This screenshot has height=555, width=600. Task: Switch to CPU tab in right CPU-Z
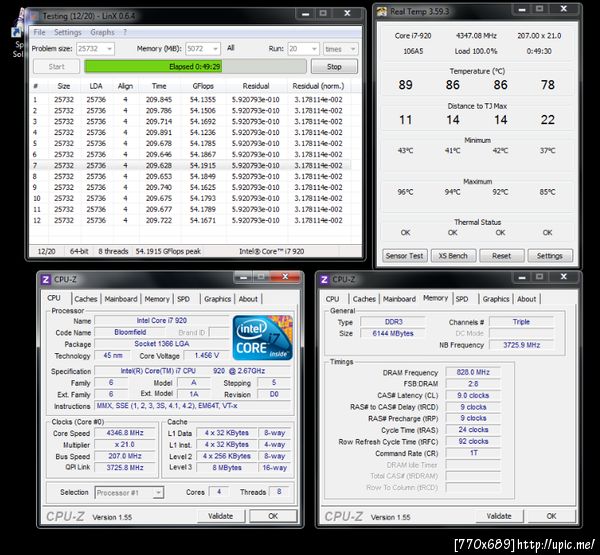pyautogui.click(x=332, y=299)
